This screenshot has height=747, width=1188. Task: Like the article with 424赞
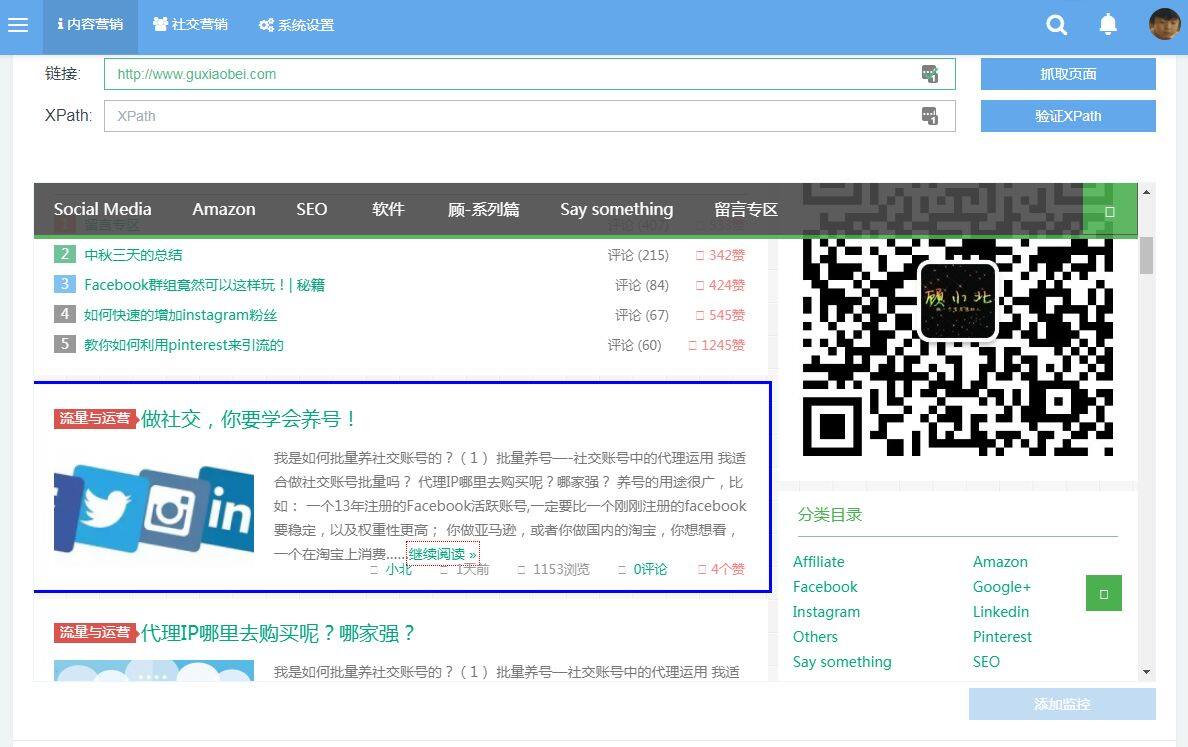point(721,286)
